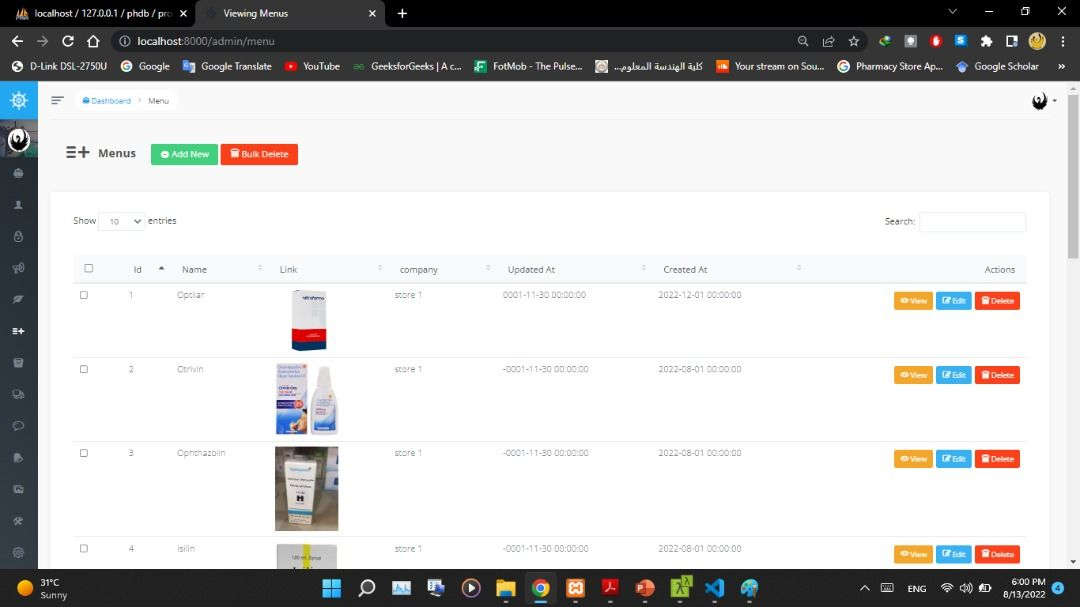Sort table by Link column
The width and height of the screenshot is (1080, 607).
(x=331, y=269)
